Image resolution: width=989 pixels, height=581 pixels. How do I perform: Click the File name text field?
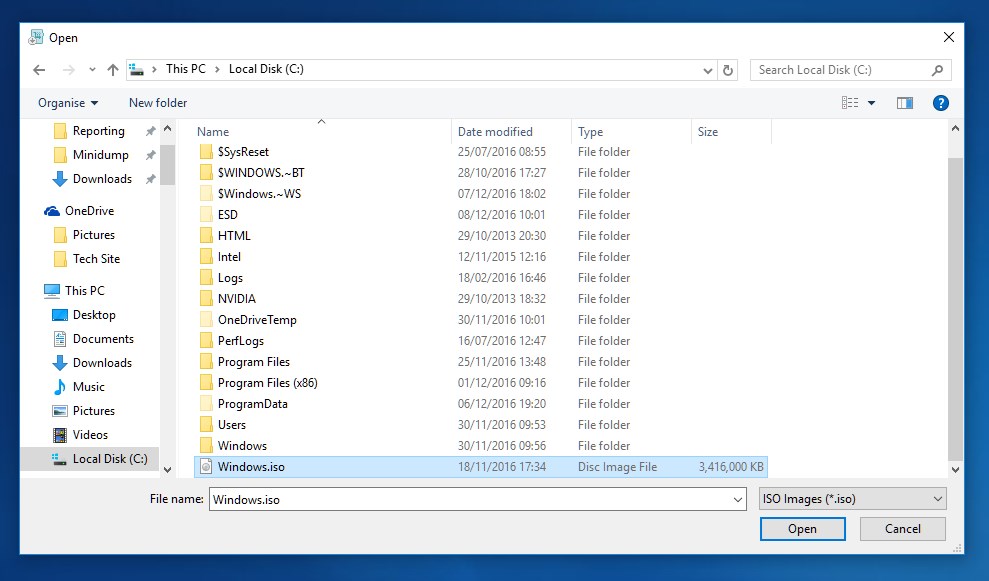pyautogui.click(x=469, y=499)
